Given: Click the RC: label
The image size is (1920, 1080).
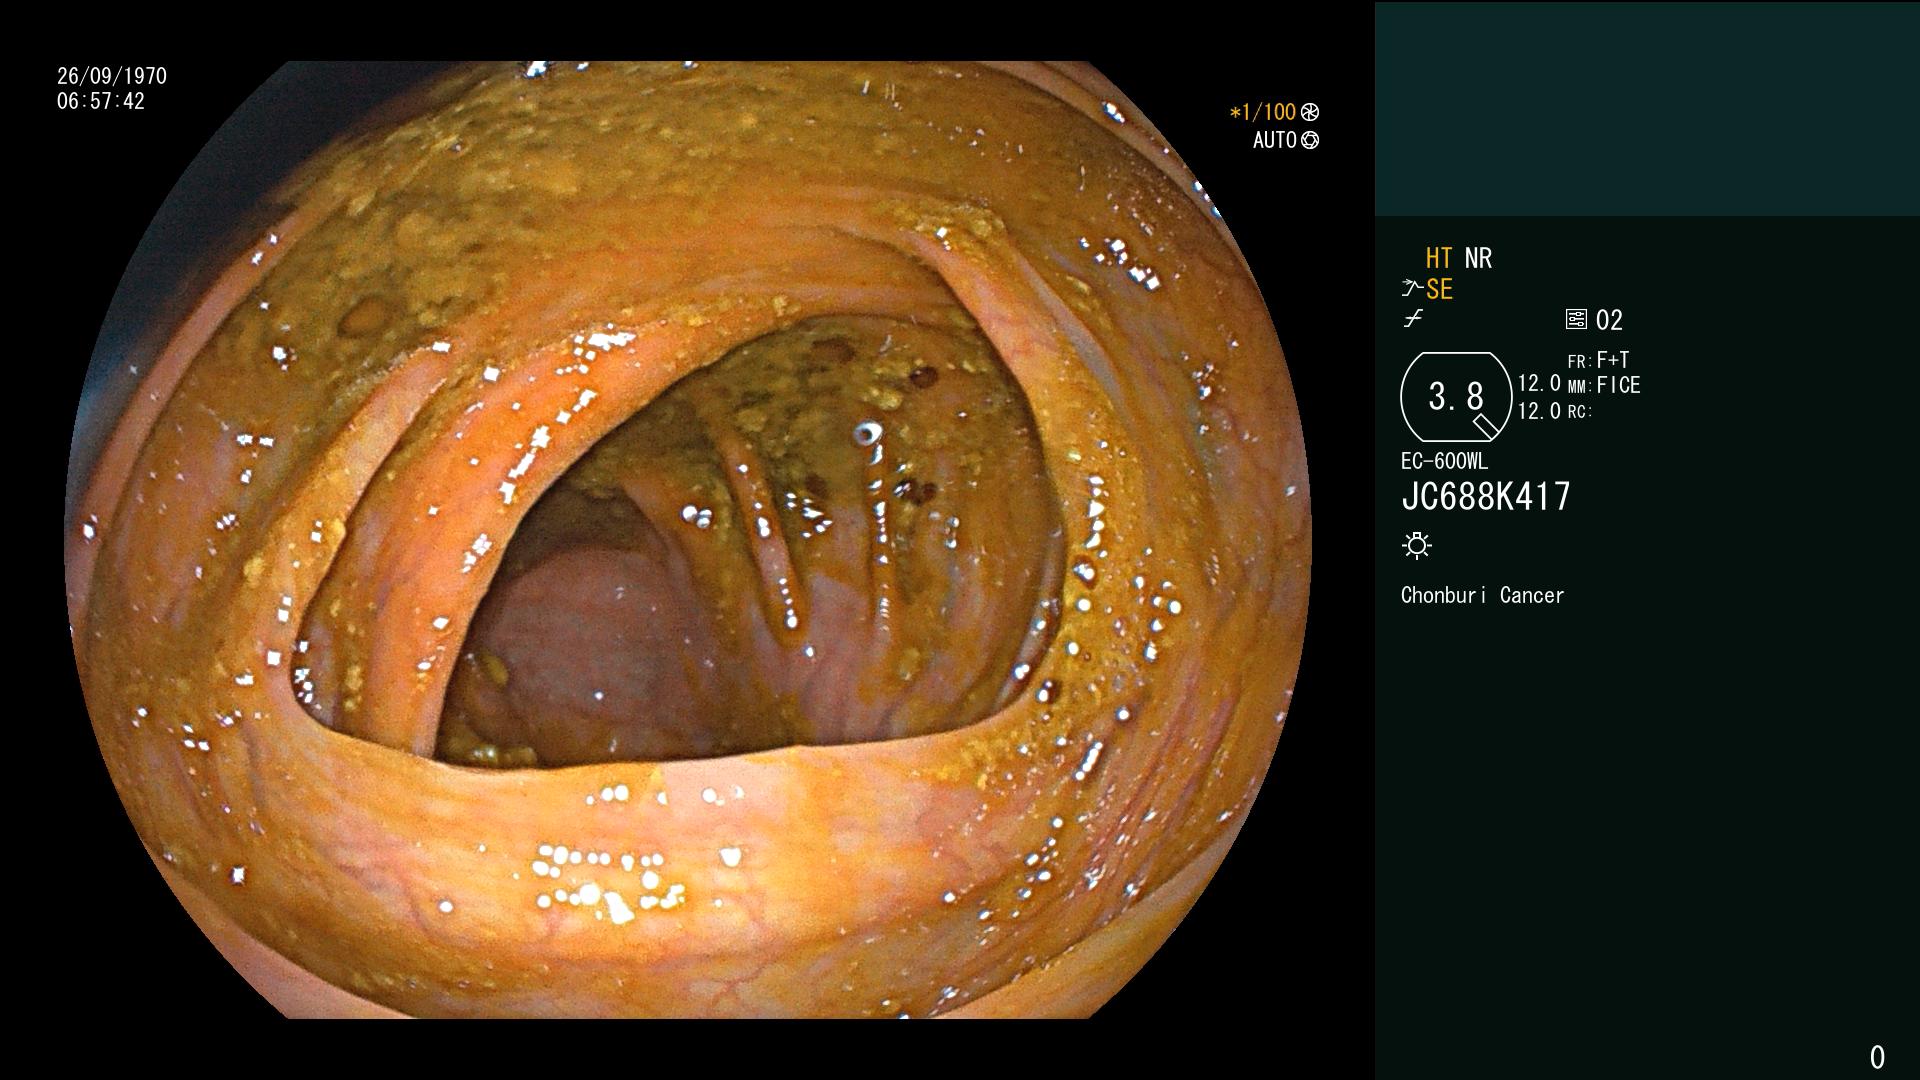Looking at the screenshot, I should tap(1580, 412).
